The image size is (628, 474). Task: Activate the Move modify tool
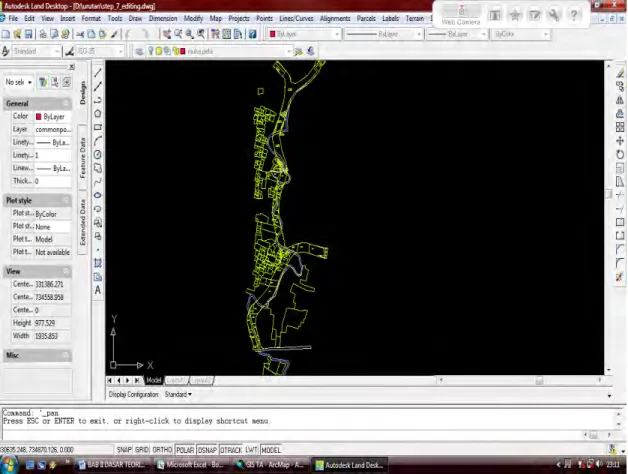click(x=620, y=141)
